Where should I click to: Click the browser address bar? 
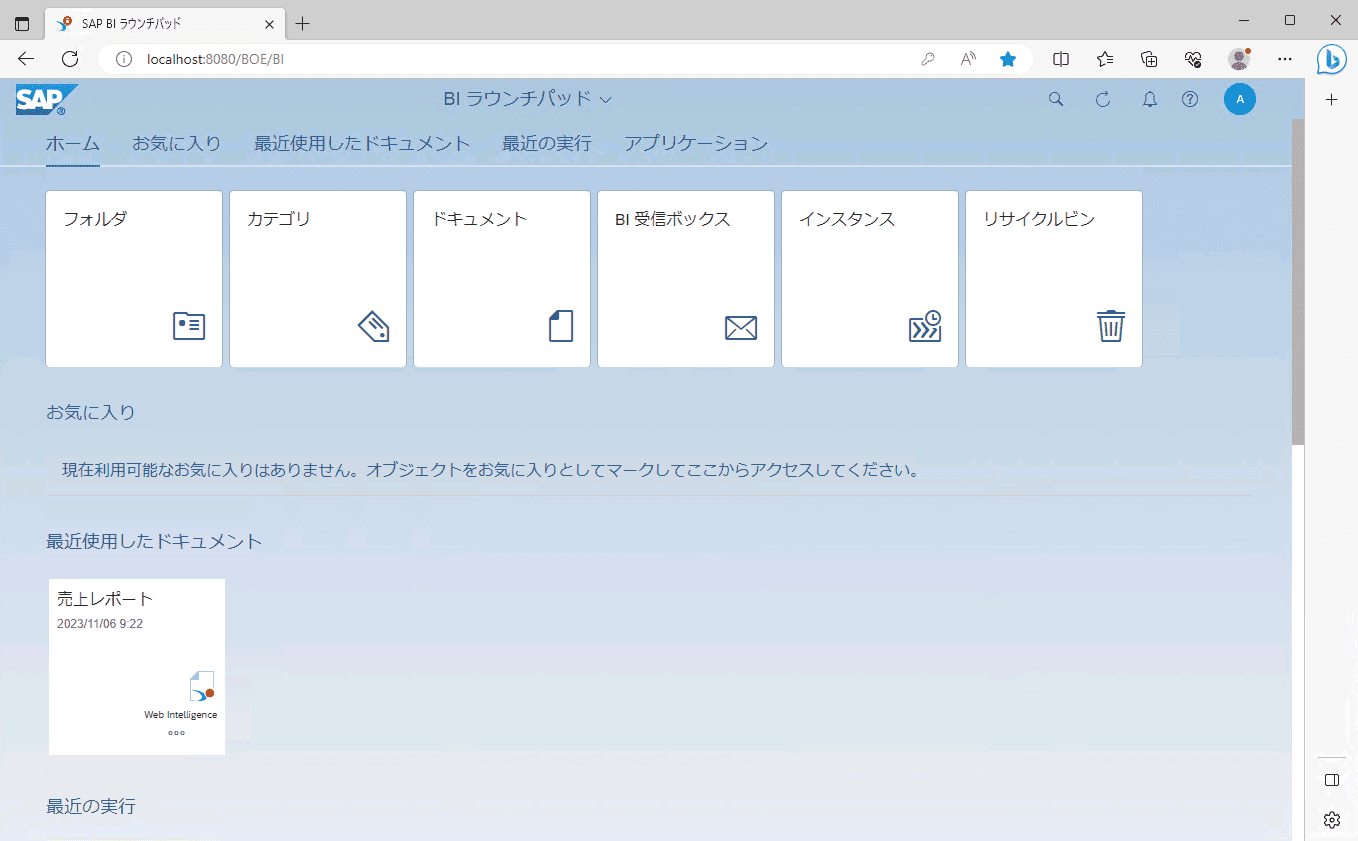pyautogui.click(x=520, y=59)
